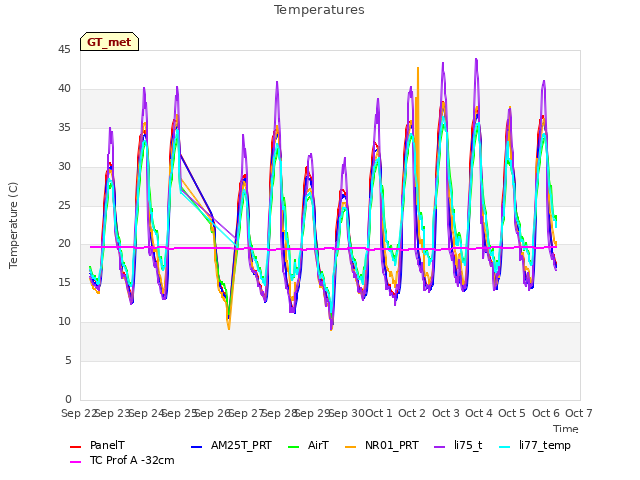Click the GT_met label box

click(x=109, y=42)
